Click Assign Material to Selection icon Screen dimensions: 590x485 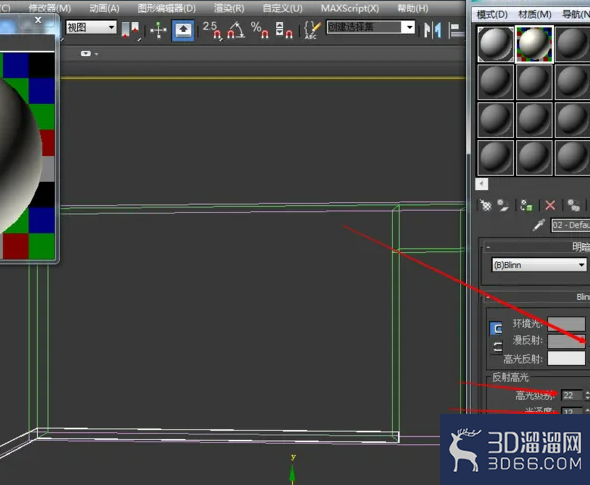(526, 205)
